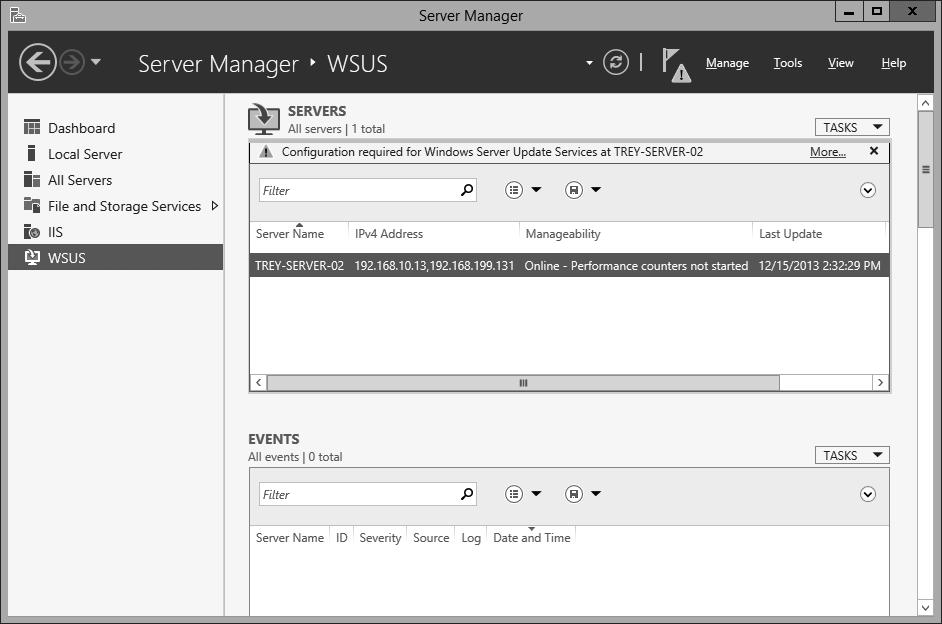The image size is (942, 624).
Task: Sort by Server Name in Servers
Action: point(290,234)
